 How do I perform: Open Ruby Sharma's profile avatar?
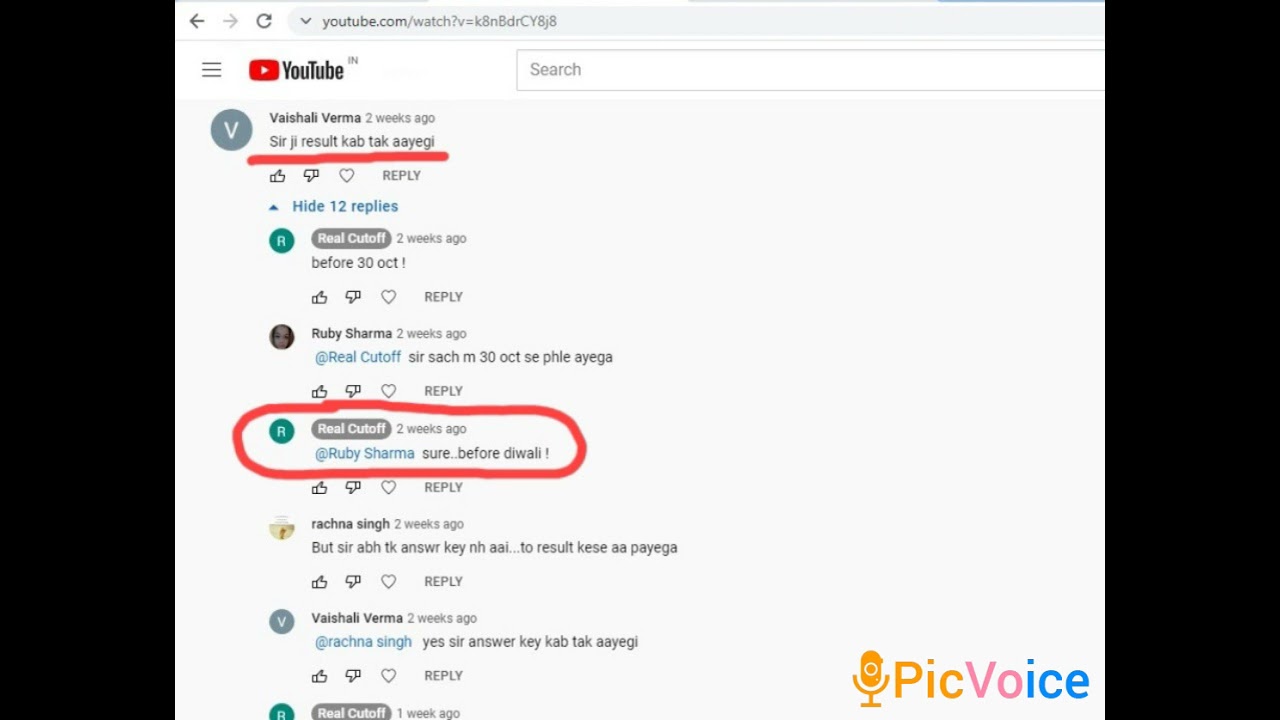pos(282,336)
